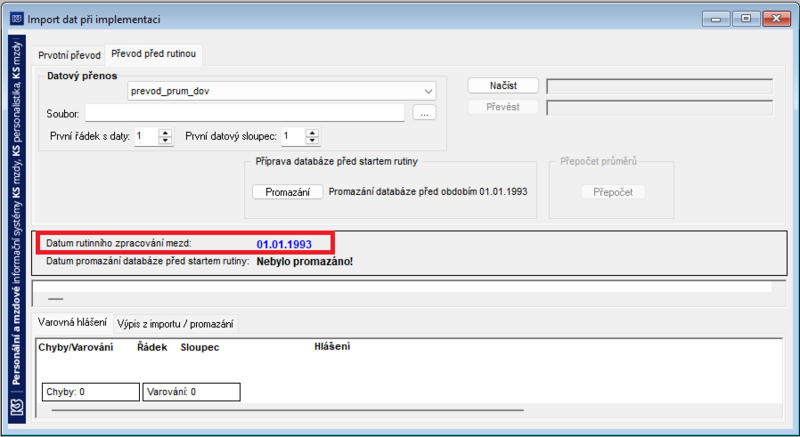Open the Varovná hlášení tab
Image resolution: width=800 pixels, height=437 pixels.
(72, 322)
